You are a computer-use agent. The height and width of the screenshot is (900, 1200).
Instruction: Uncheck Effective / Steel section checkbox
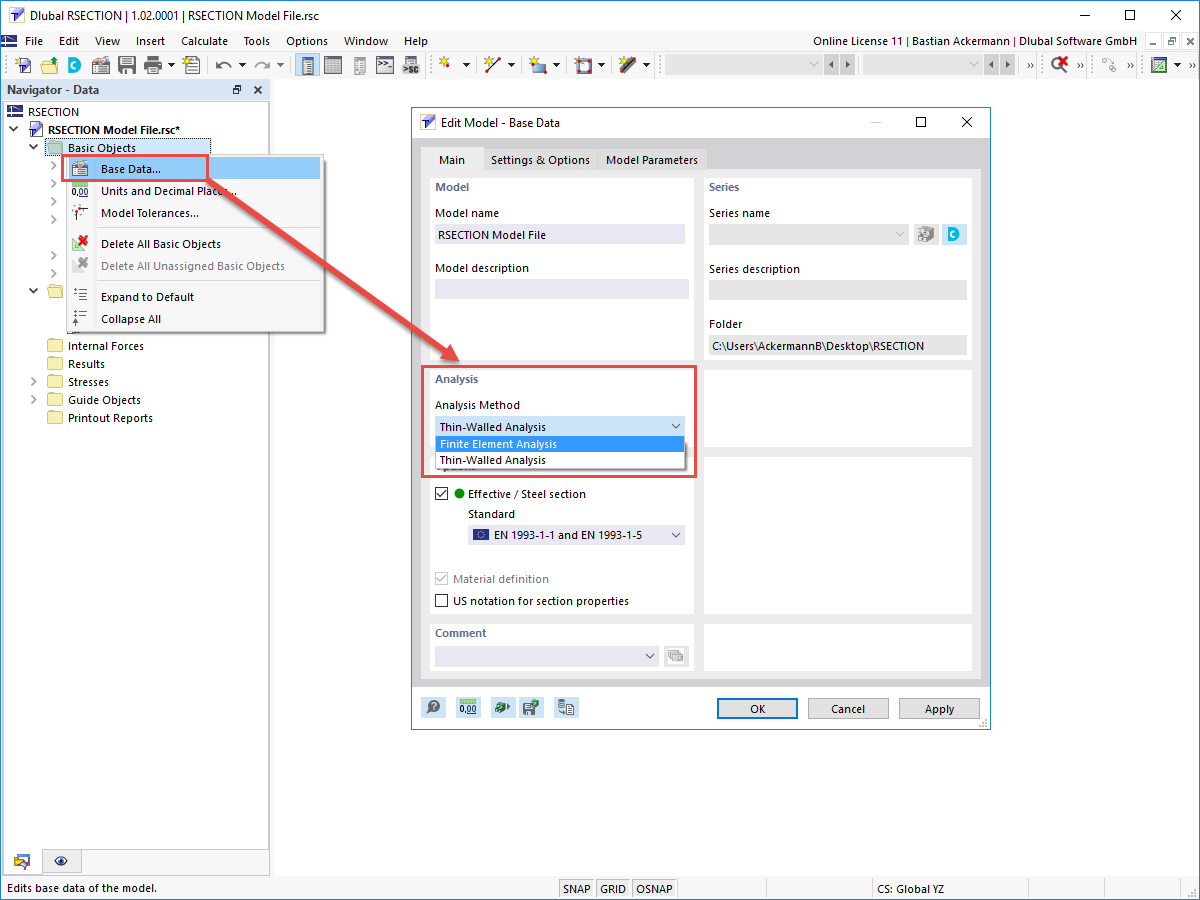tap(442, 493)
